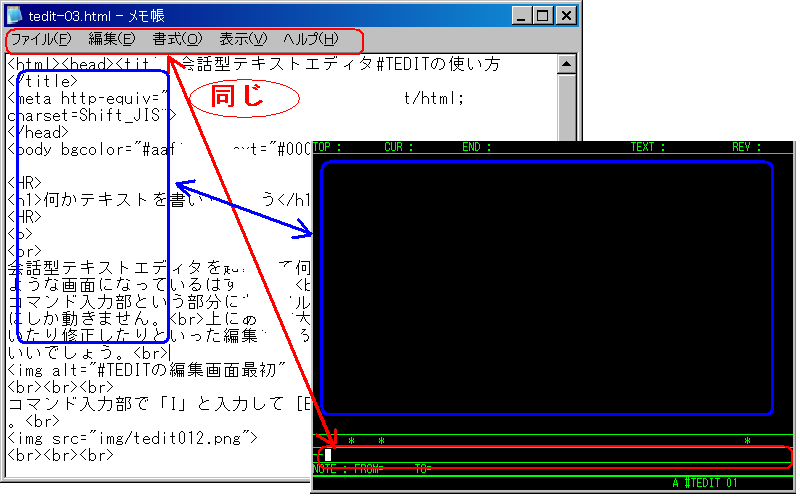This screenshot has width=800, height=500.
Task: Click the TEXT field in the TEDIT header
Action: tap(647, 147)
